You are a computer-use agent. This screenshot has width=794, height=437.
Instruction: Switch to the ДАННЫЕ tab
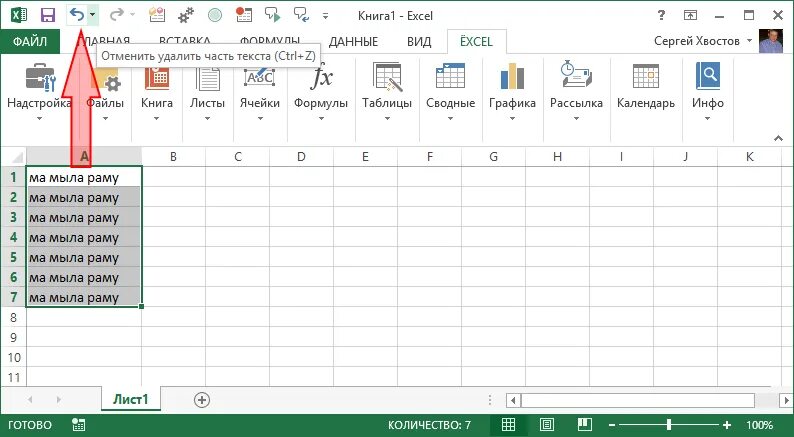point(353,42)
